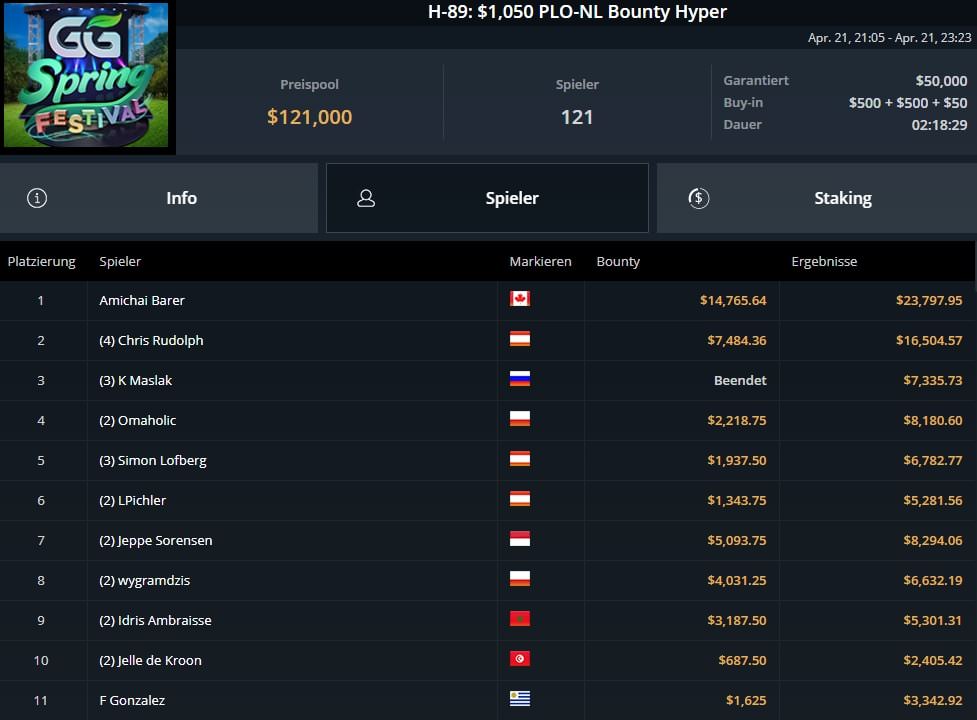Viewport: 977px width, 720px height.
Task: Click the dollar coin Staking icon
Action: tap(699, 198)
